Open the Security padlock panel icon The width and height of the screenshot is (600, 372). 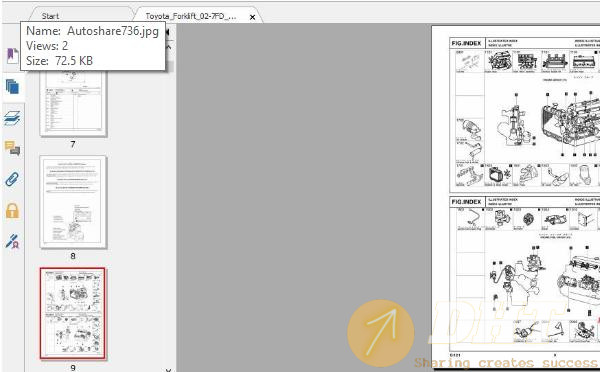12,210
